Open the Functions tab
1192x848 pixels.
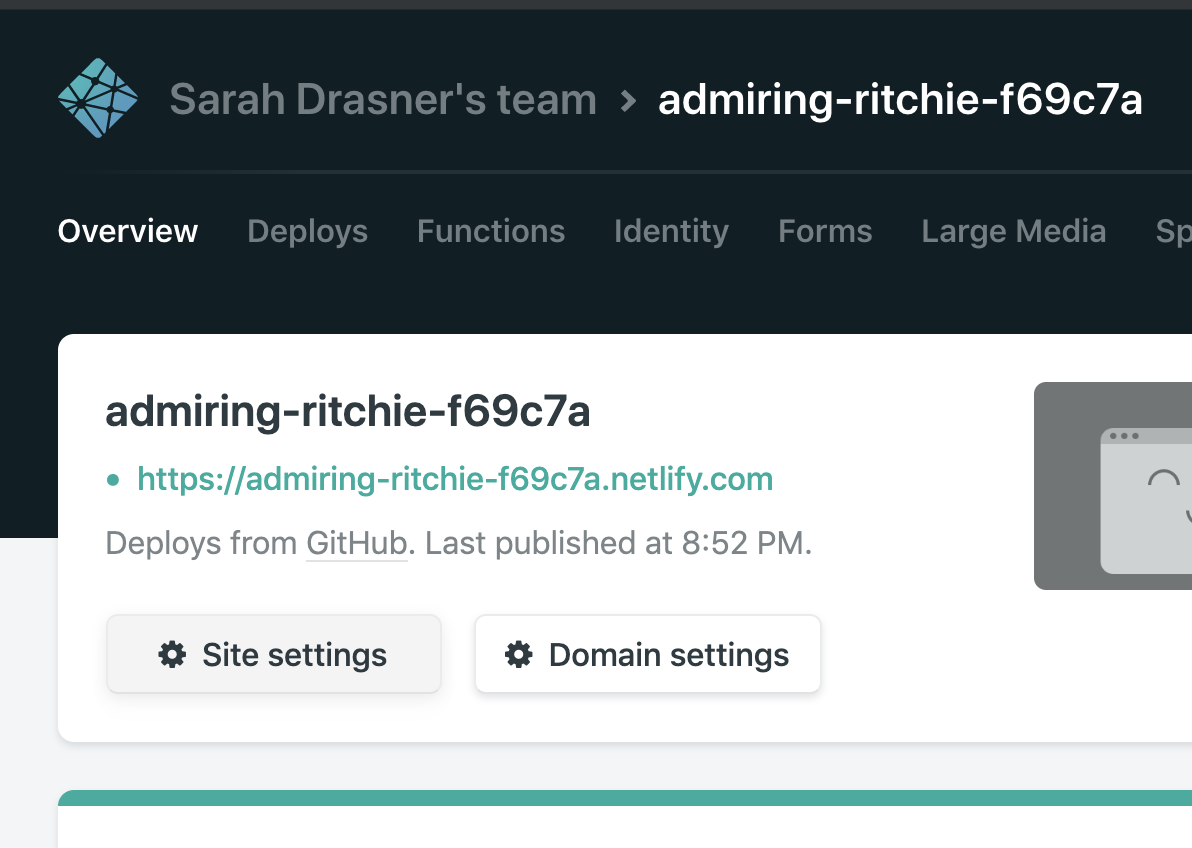pyautogui.click(x=490, y=231)
